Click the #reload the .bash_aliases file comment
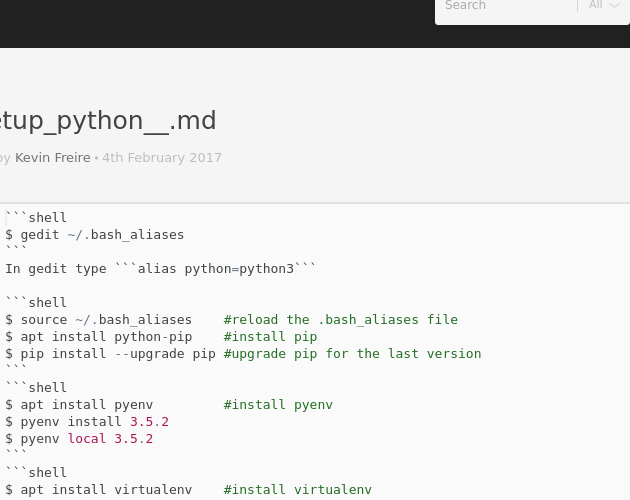The height and width of the screenshot is (500, 630). (341, 320)
